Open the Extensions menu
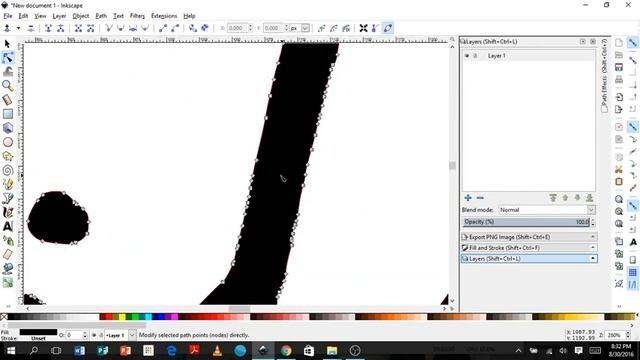640x360 pixels. tap(164, 16)
